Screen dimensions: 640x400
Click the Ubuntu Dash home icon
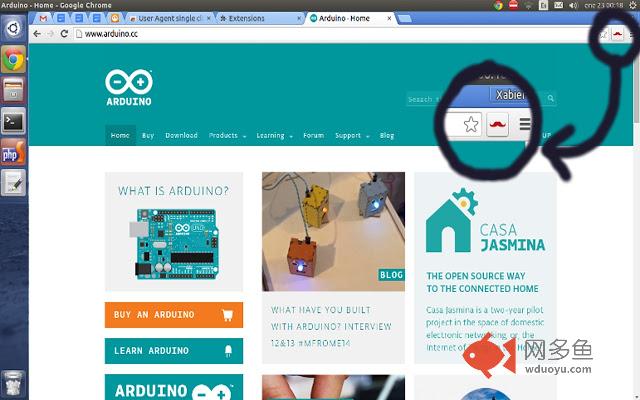13,27
